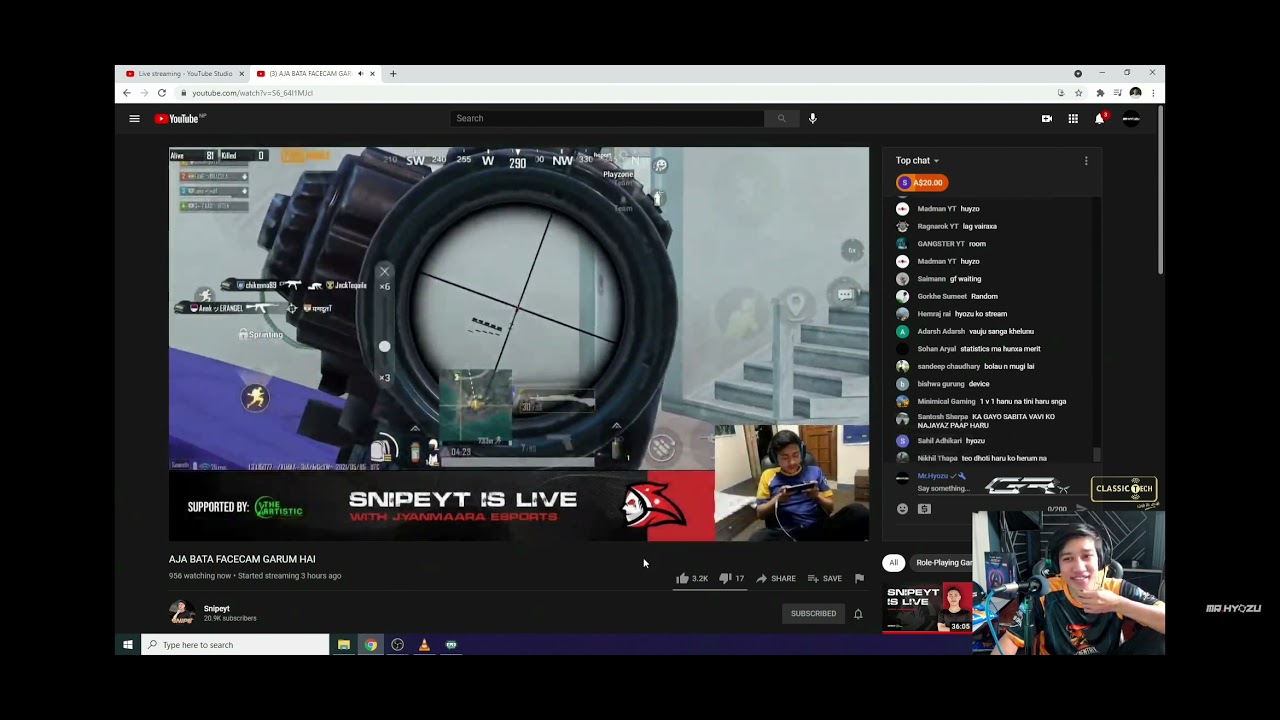Open the YouTube hamburger guide menu
The image size is (1280, 720).
tap(134, 119)
